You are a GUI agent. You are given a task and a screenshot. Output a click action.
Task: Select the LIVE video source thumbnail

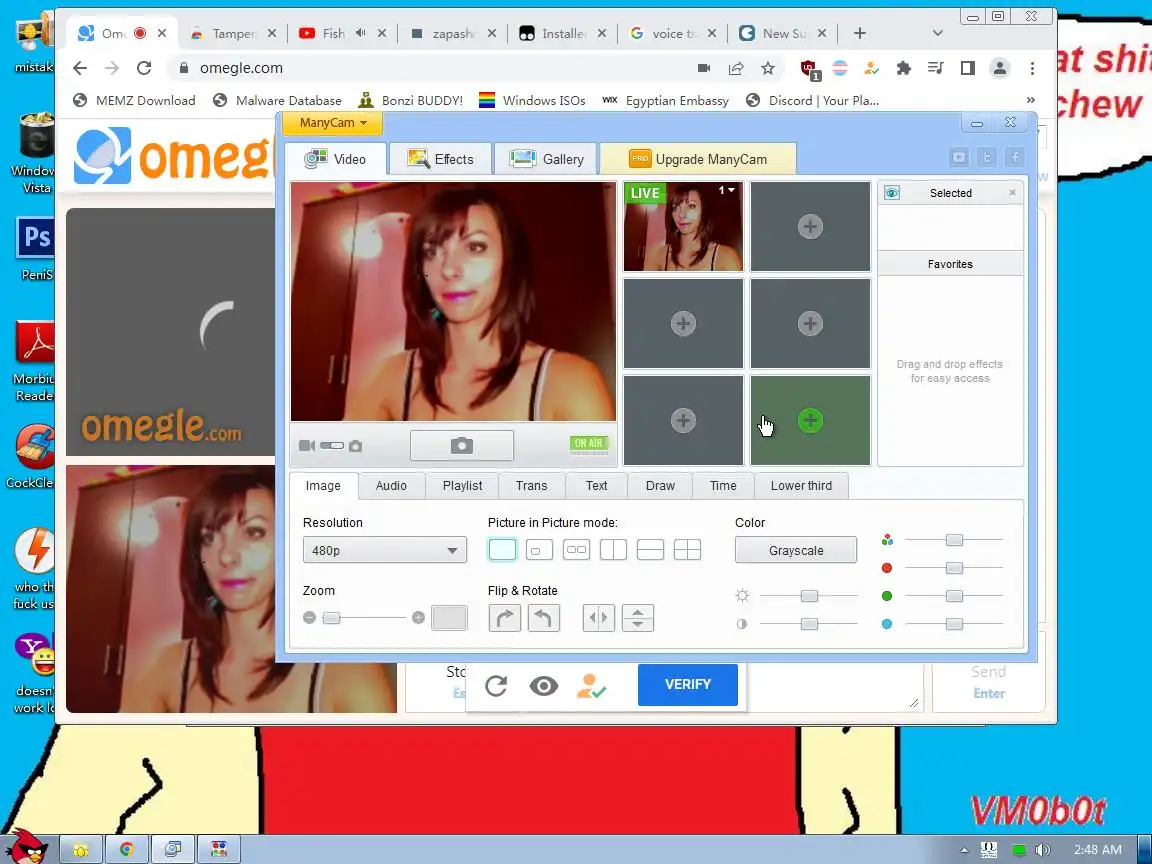(x=683, y=226)
